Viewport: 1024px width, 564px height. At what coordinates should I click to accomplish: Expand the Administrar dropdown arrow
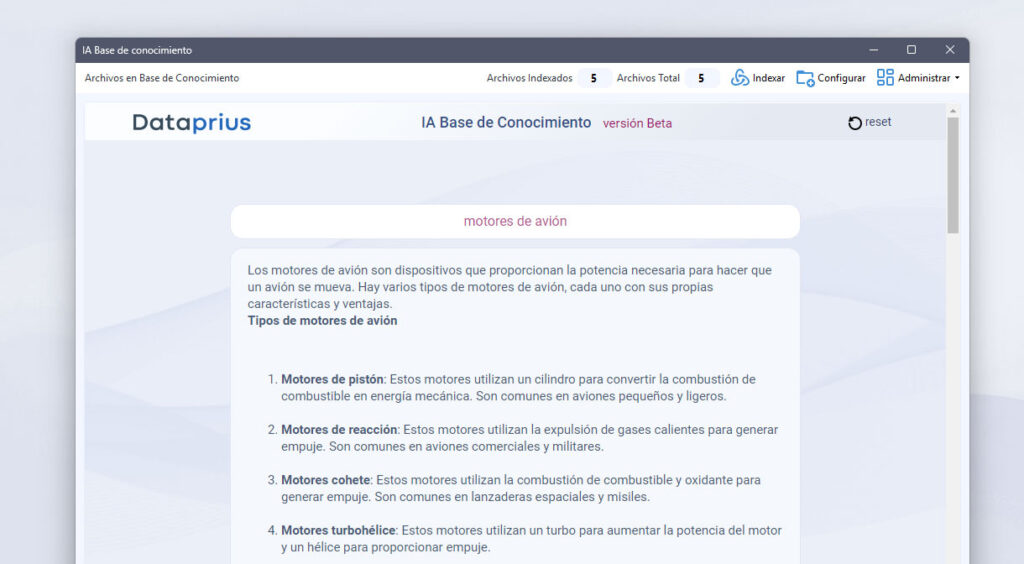(957, 78)
